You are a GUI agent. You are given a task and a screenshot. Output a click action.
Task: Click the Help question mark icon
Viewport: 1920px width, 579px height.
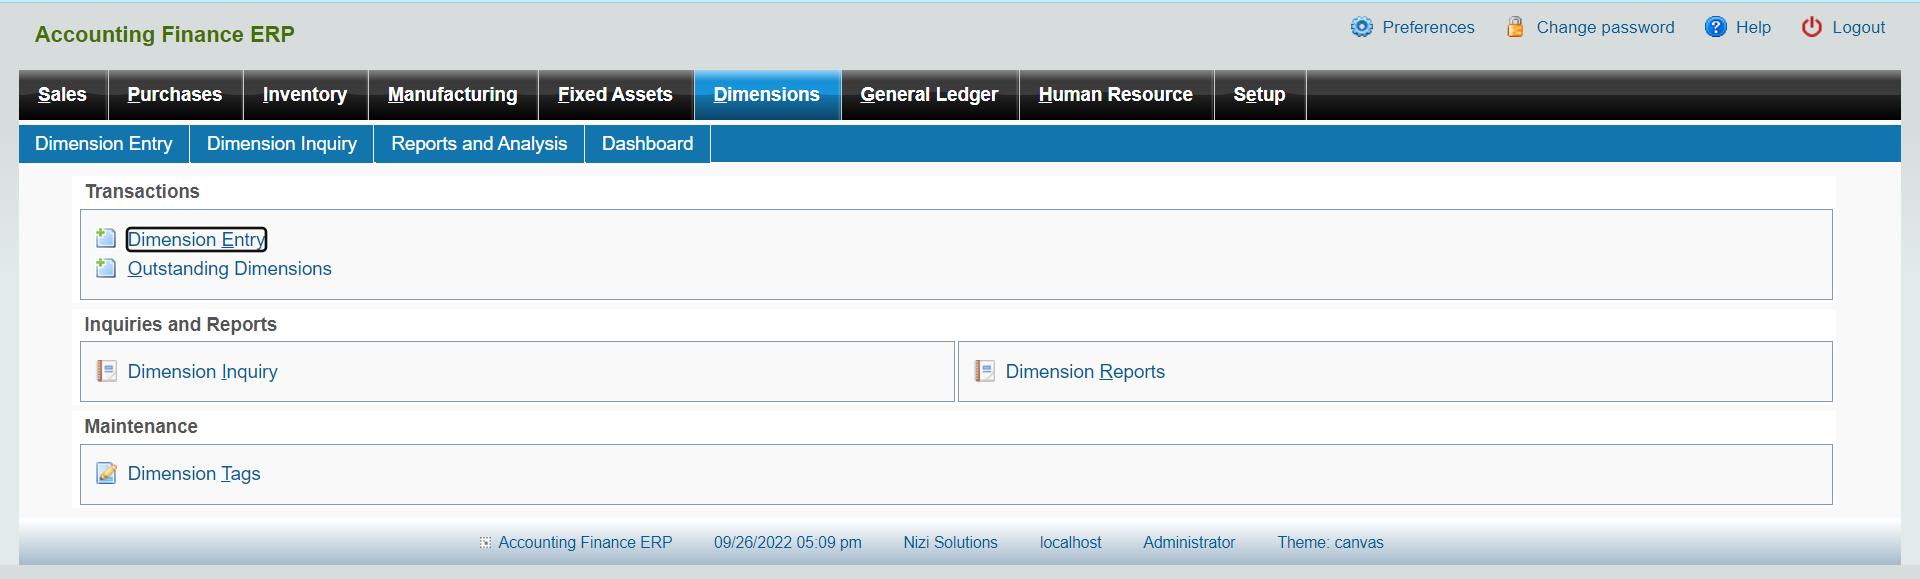pyautogui.click(x=1715, y=27)
